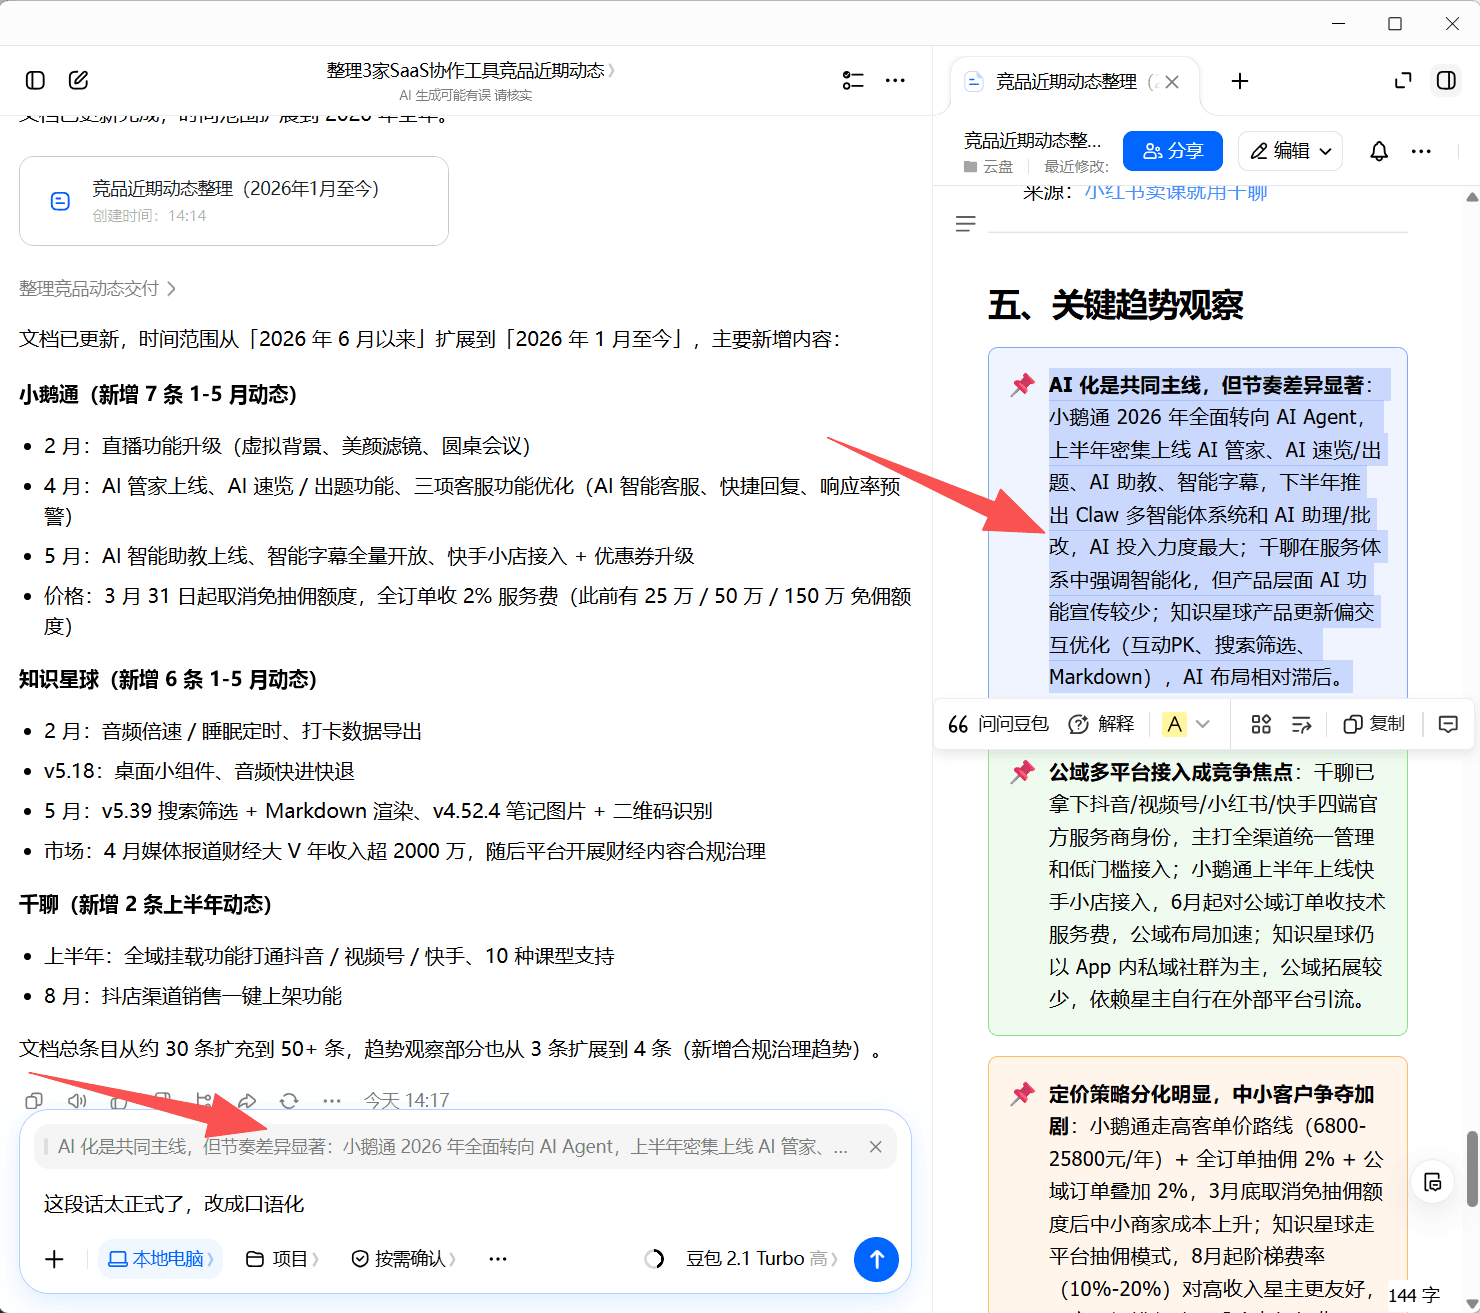
Task: Click the blue 分享 share button
Action: click(1173, 151)
